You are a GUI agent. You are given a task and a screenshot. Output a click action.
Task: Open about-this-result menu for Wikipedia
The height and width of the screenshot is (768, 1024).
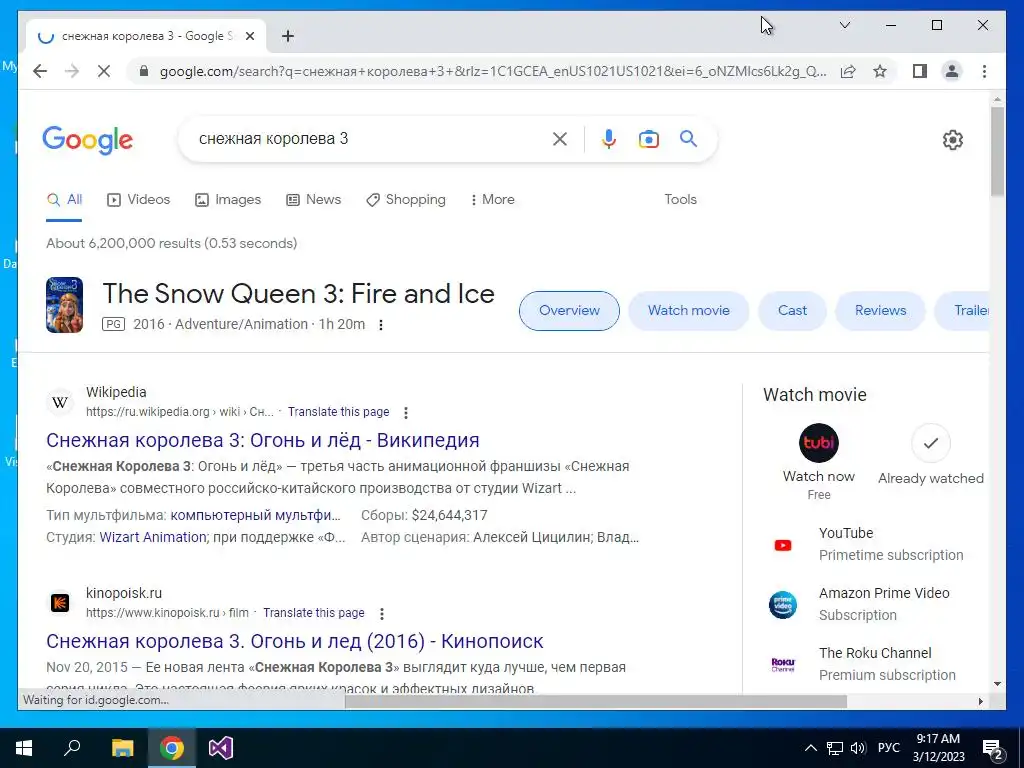click(406, 413)
